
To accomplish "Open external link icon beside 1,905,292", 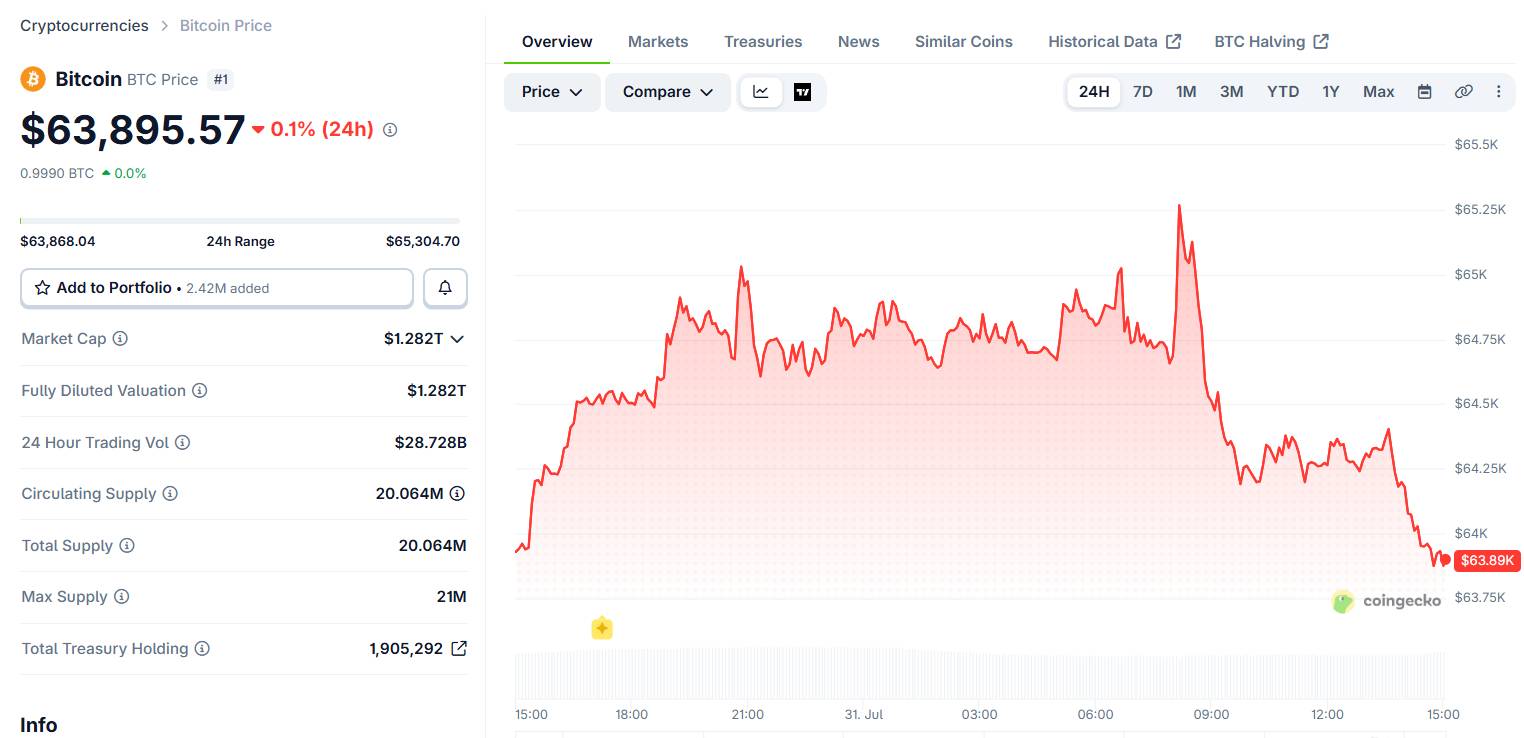I will tap(458, 648).
